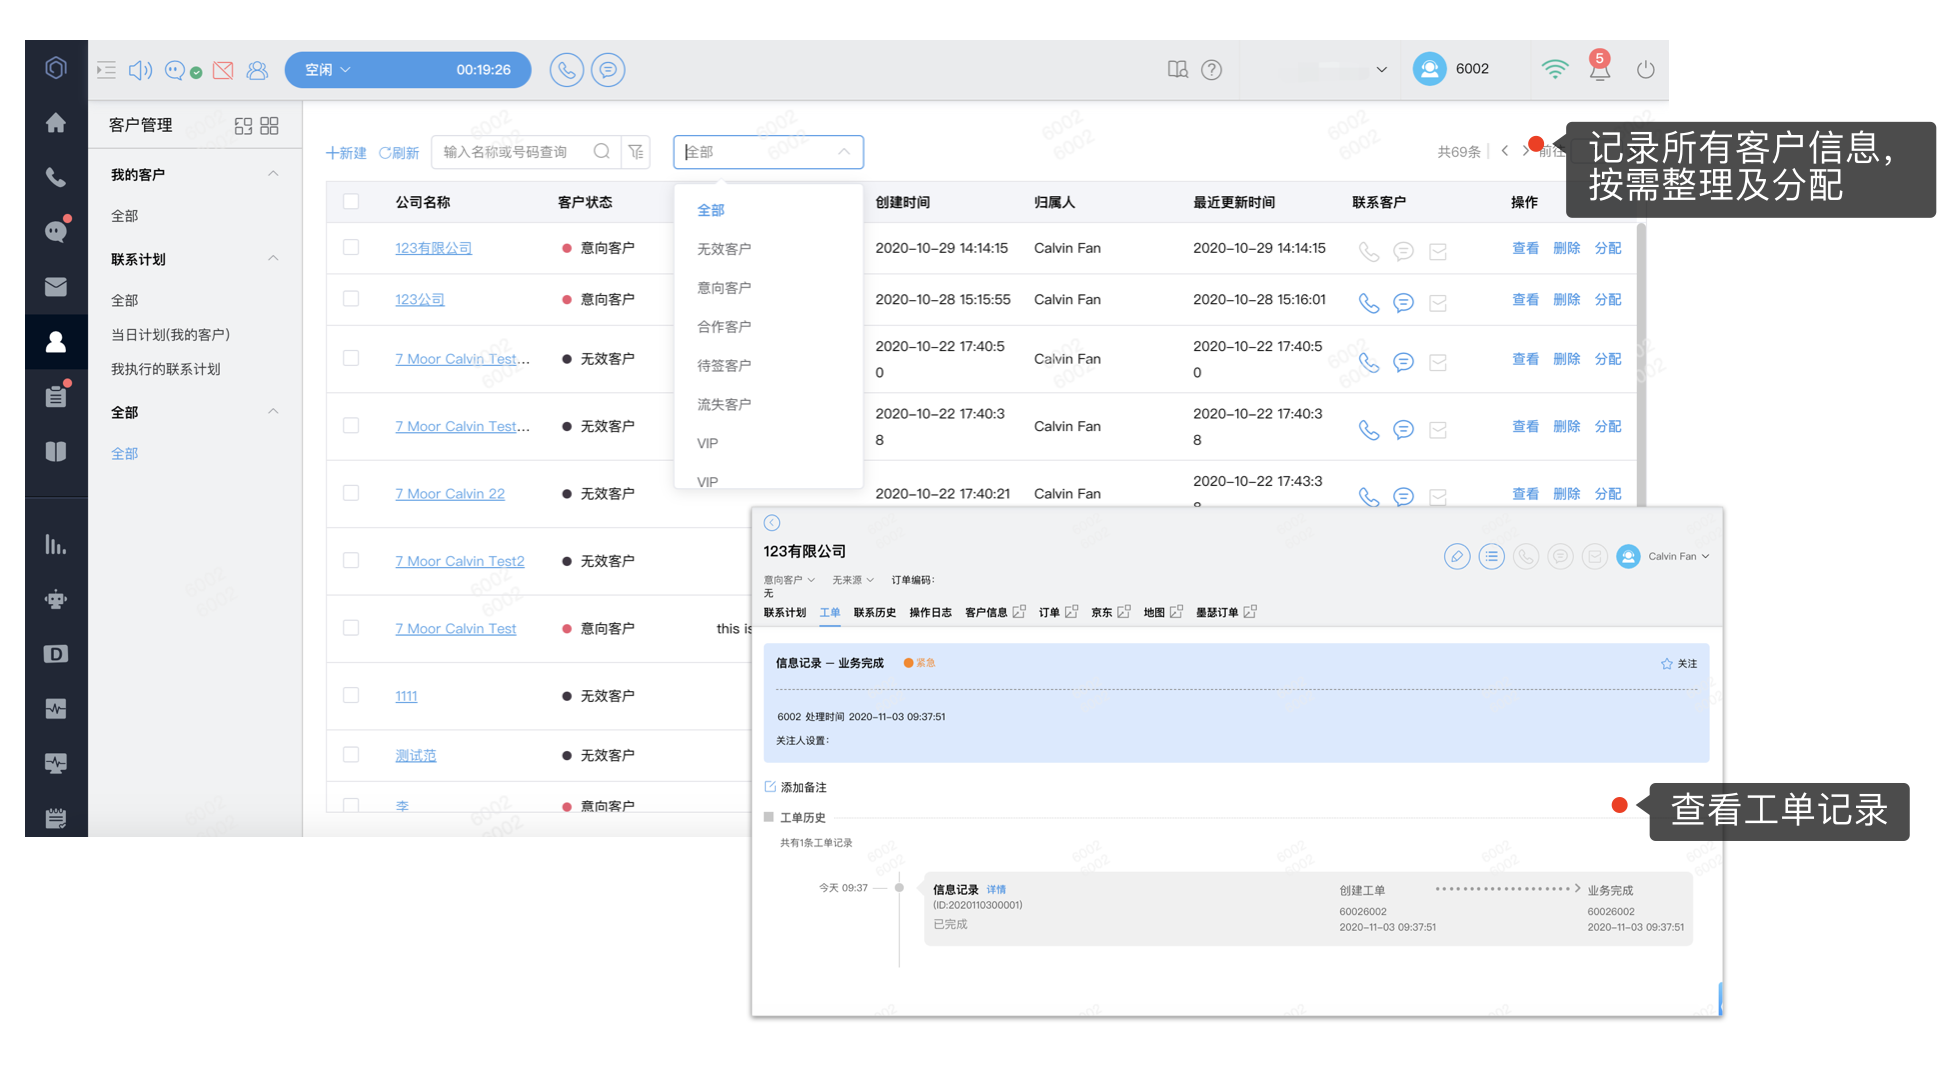Image resolution: width=1942 pixels, height=1088 pixels.
Task: Click the round chat message button
Action: click(x=608, y=69)
